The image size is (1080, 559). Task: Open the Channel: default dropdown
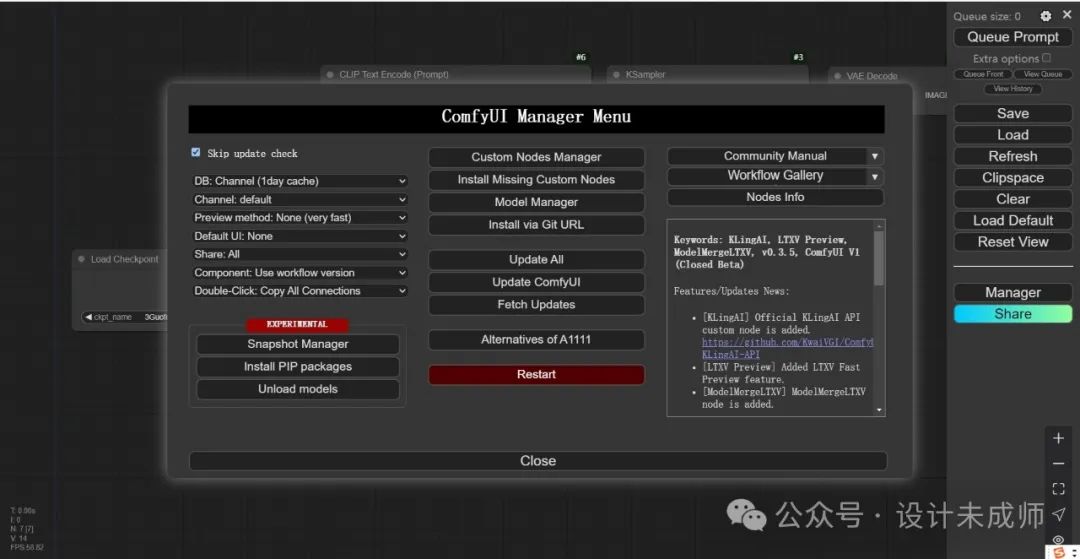click(x=300, y=200)
